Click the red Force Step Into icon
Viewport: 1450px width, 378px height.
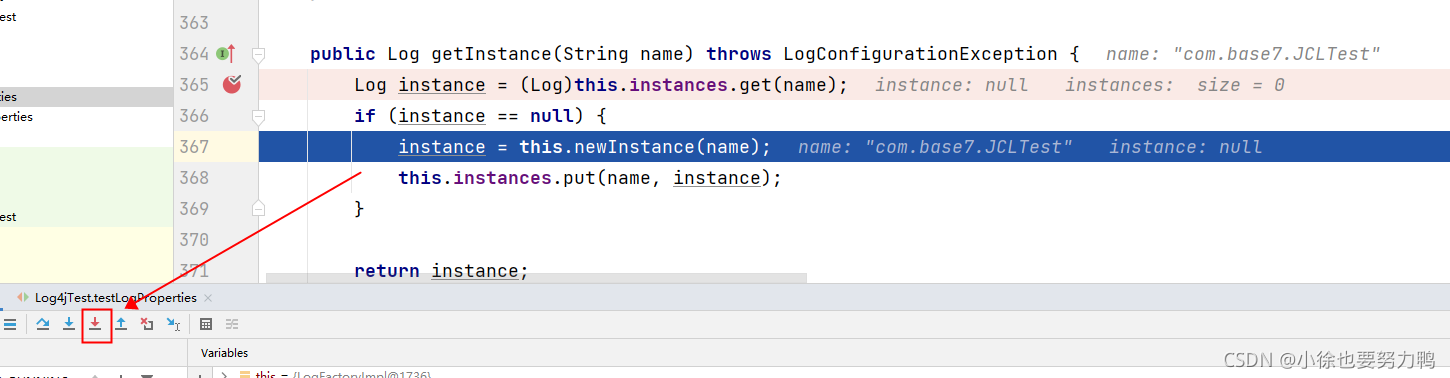(x=95, y=324)
